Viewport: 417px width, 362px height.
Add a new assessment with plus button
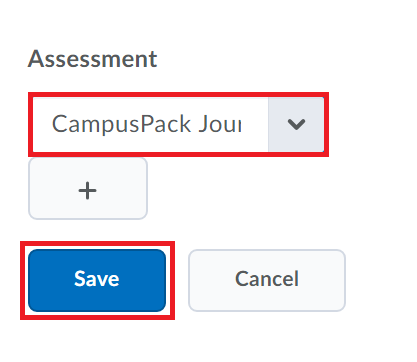(88, 188)
